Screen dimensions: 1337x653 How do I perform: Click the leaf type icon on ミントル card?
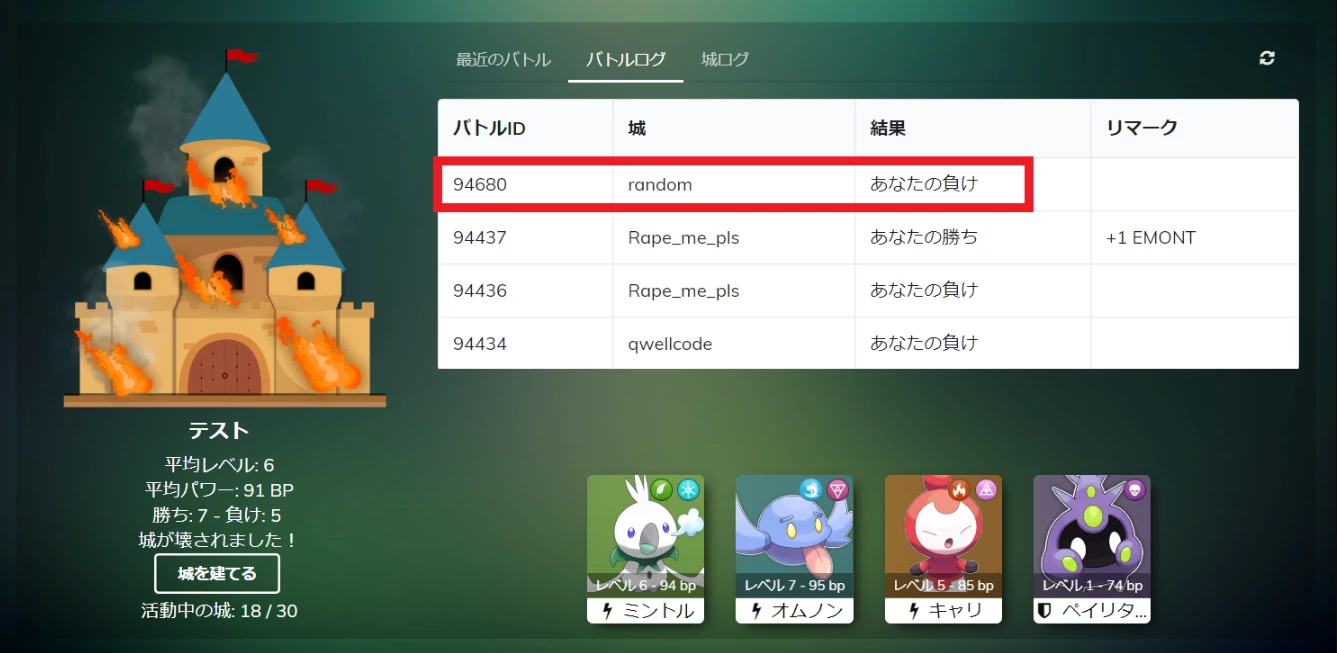pos(662,490)
